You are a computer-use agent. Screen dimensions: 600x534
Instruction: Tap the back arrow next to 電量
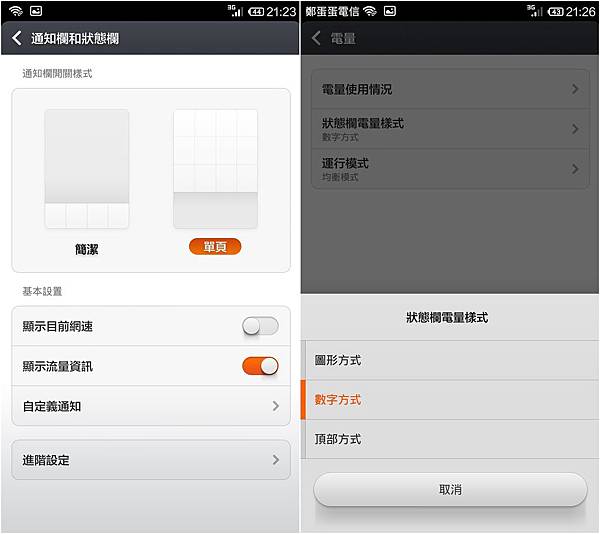point(316,38)
